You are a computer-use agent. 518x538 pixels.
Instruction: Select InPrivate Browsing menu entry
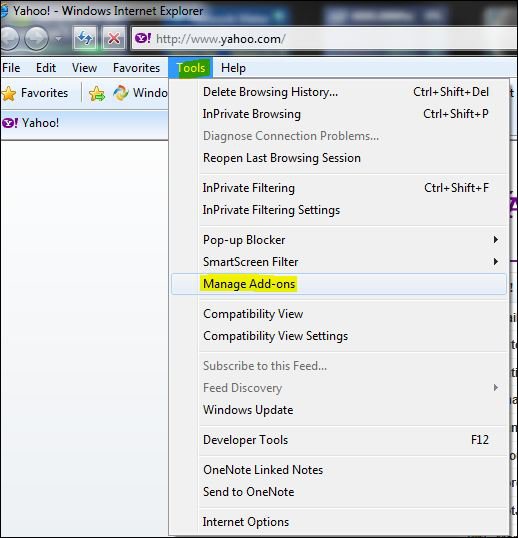click(x=339, y=114)
